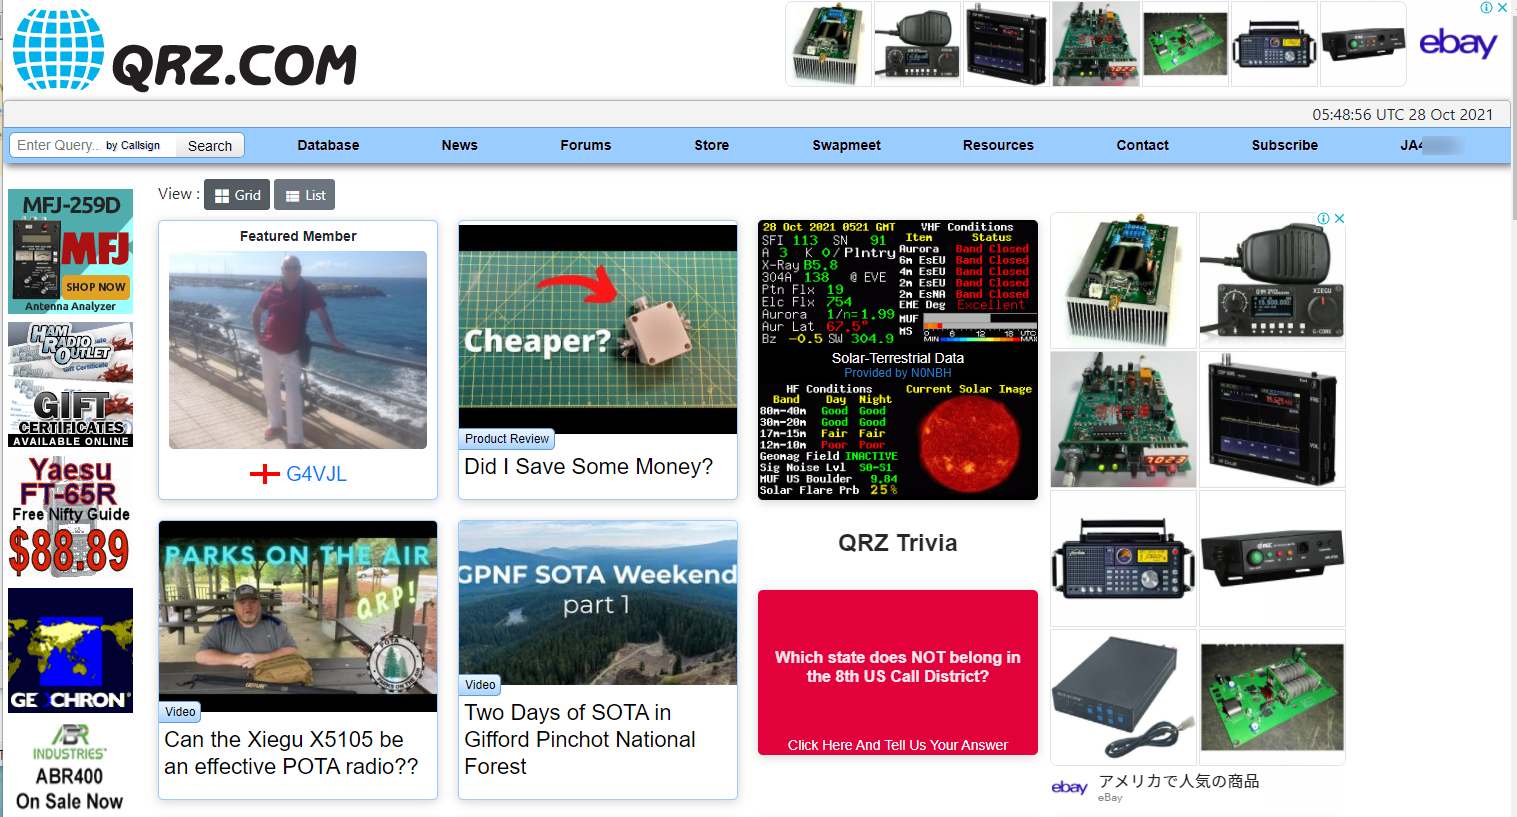Click the eBay logo under the sidebar ad

(1069, 787)
